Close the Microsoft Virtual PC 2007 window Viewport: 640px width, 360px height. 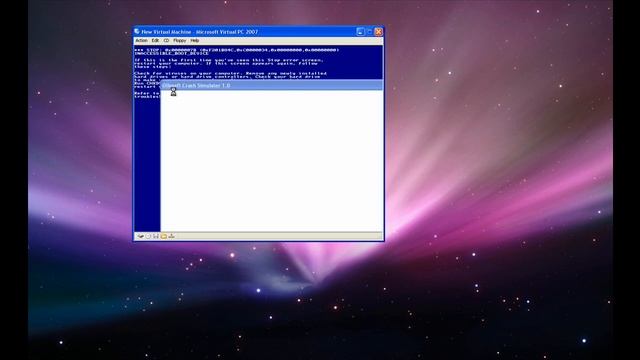378,31
